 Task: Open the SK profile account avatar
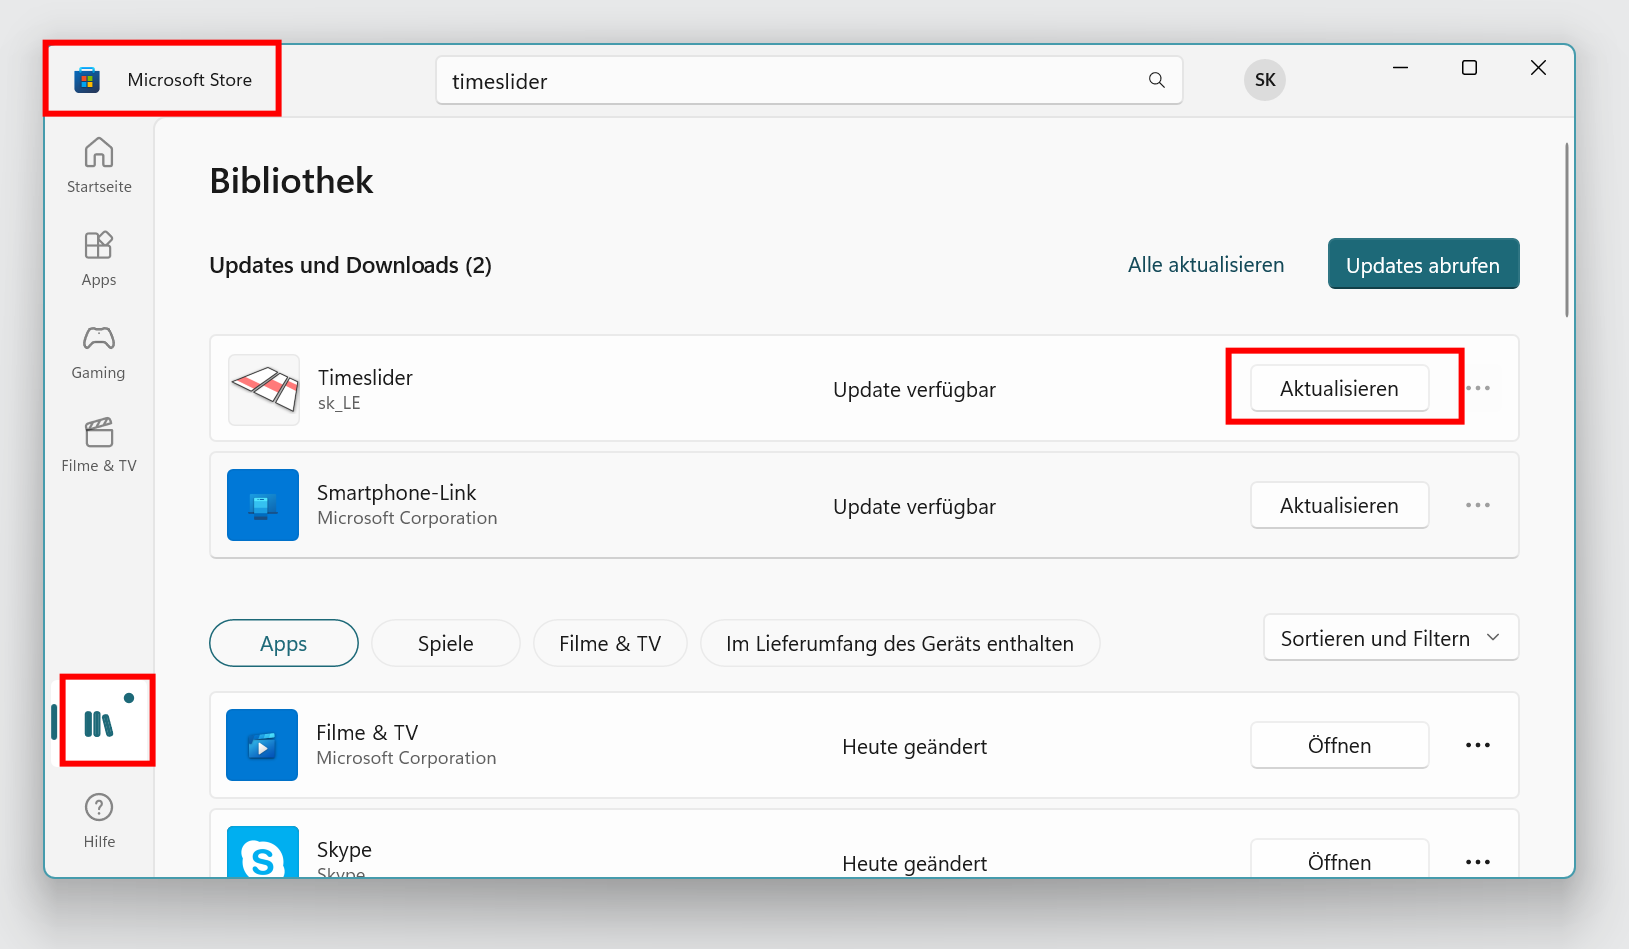(1264, 80)
